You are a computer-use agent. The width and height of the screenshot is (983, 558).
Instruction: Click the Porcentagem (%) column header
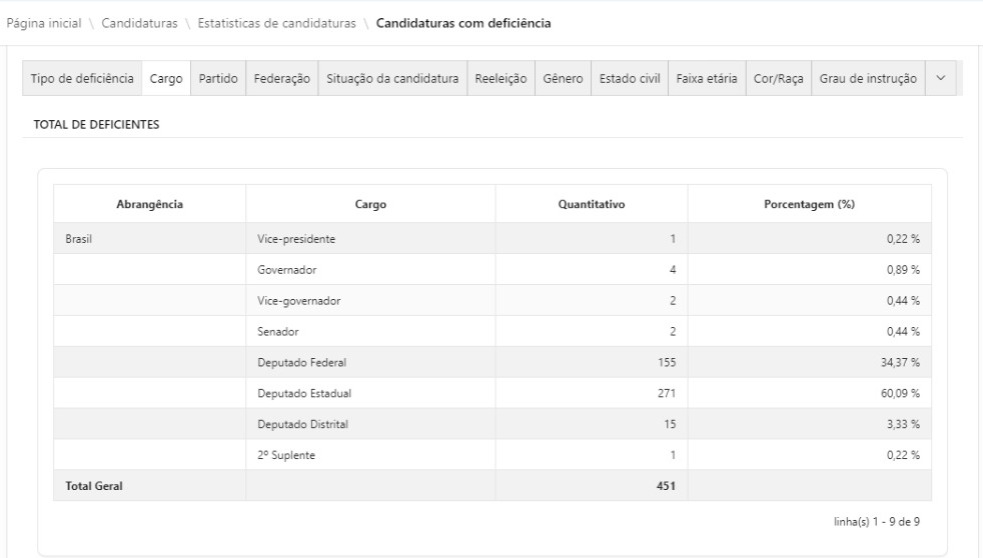pos(809,204)
